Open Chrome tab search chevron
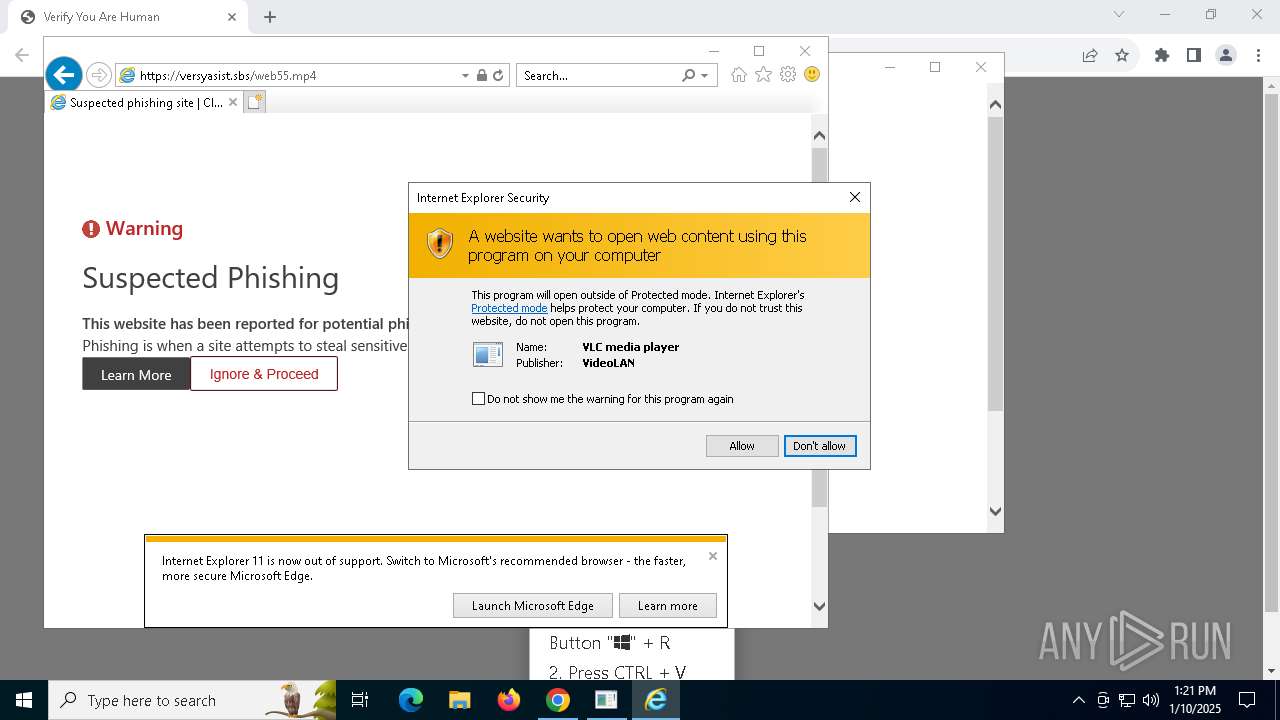Image resolution: width=1280 pixels, height=720 pixels. click(1119, 14)
